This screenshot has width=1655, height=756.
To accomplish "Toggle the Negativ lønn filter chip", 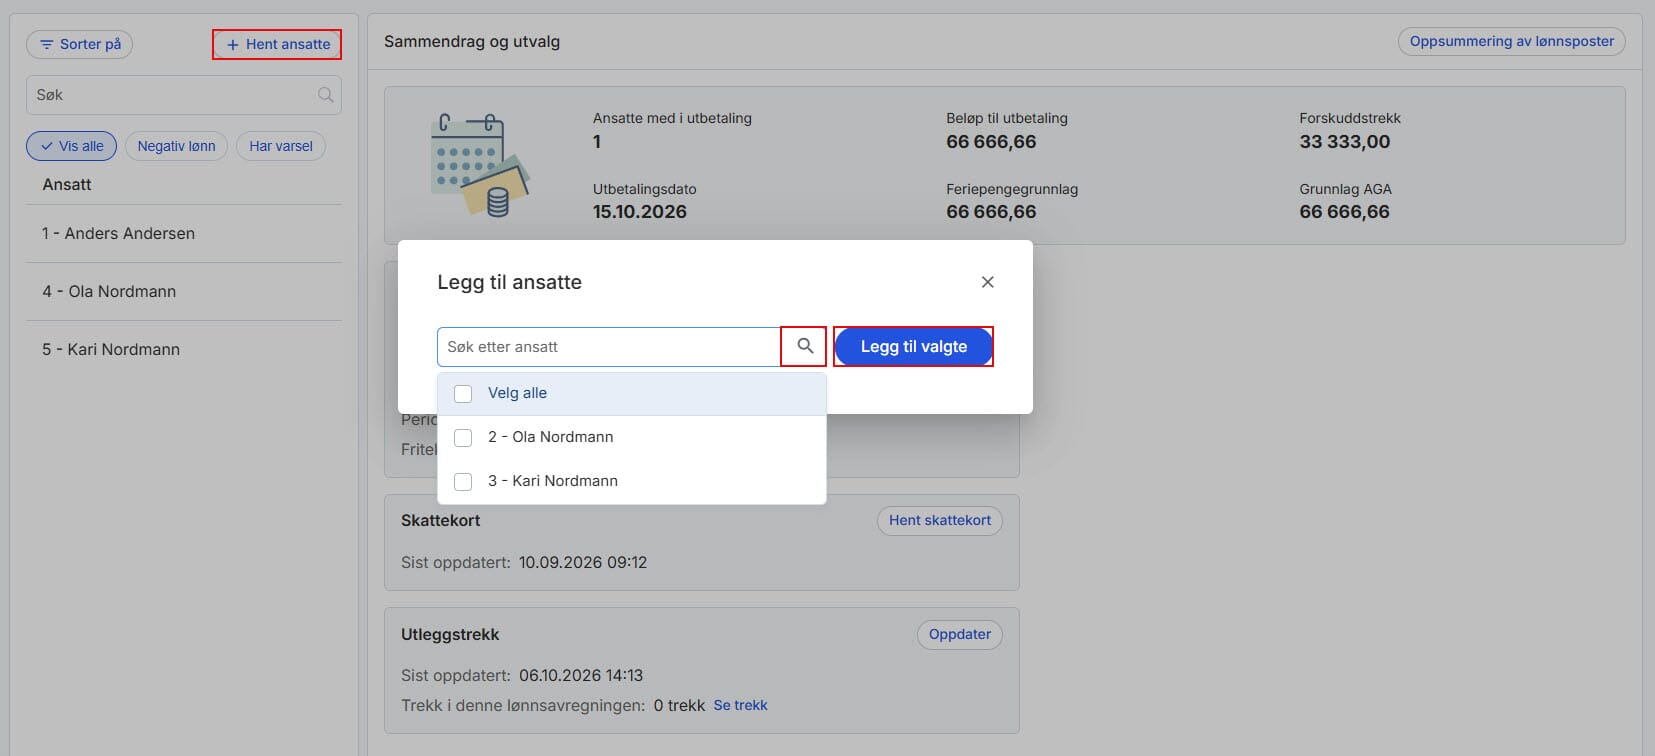I will coord(176,146).
